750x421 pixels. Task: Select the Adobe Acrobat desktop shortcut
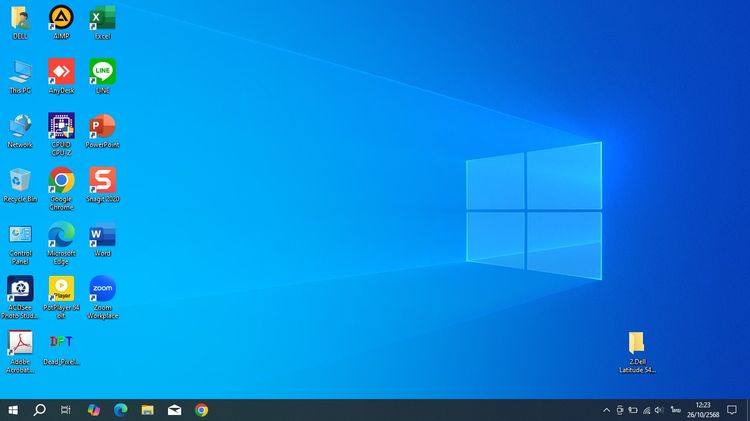pyautogui.click(x=20, y=343)
